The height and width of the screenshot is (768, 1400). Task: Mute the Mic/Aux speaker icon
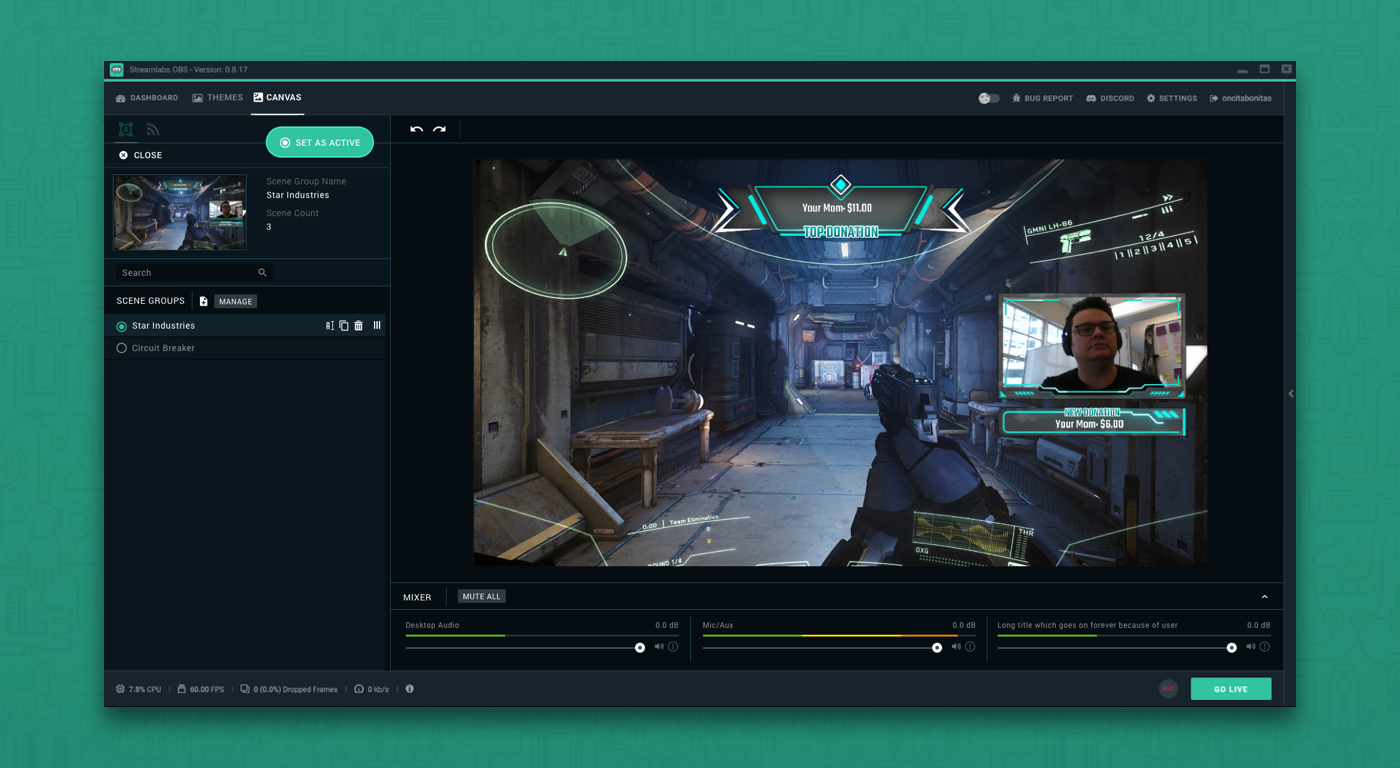[956, 647]
